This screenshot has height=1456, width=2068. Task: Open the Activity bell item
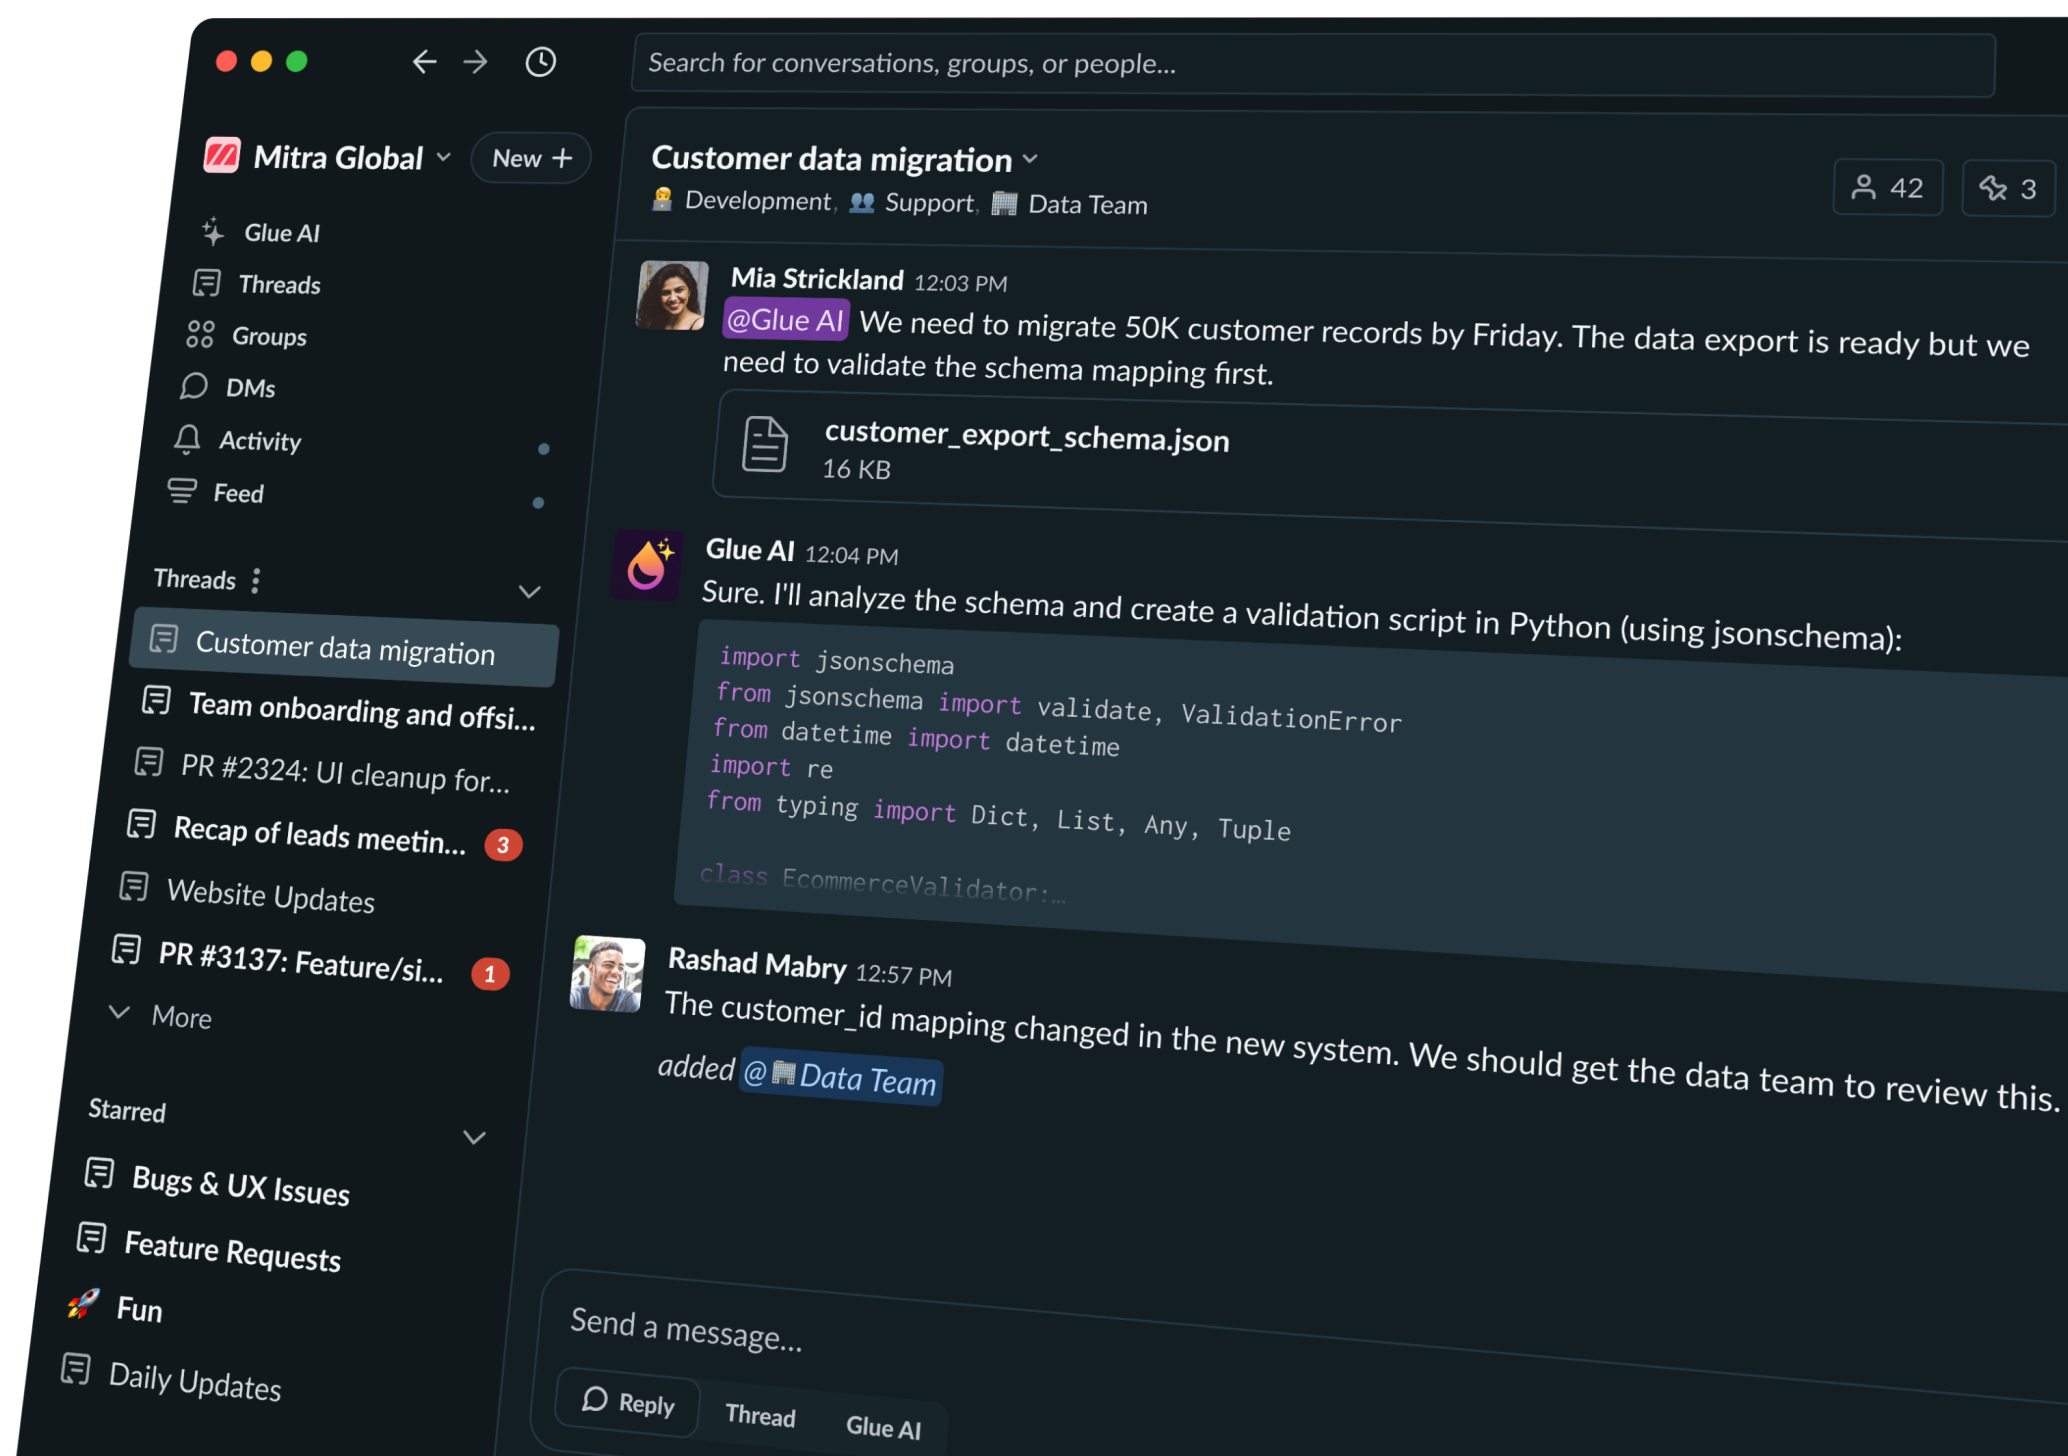click(258, 441)
